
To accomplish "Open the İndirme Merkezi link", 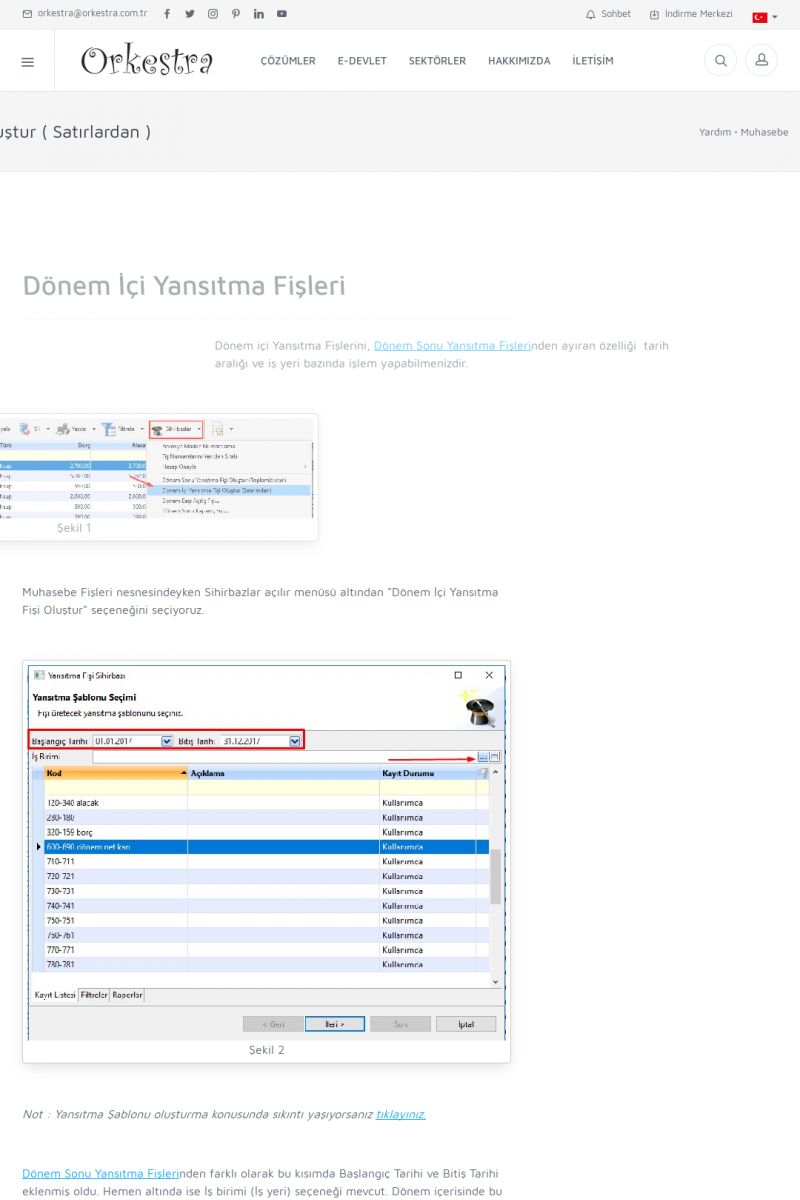I will point(691,14).
